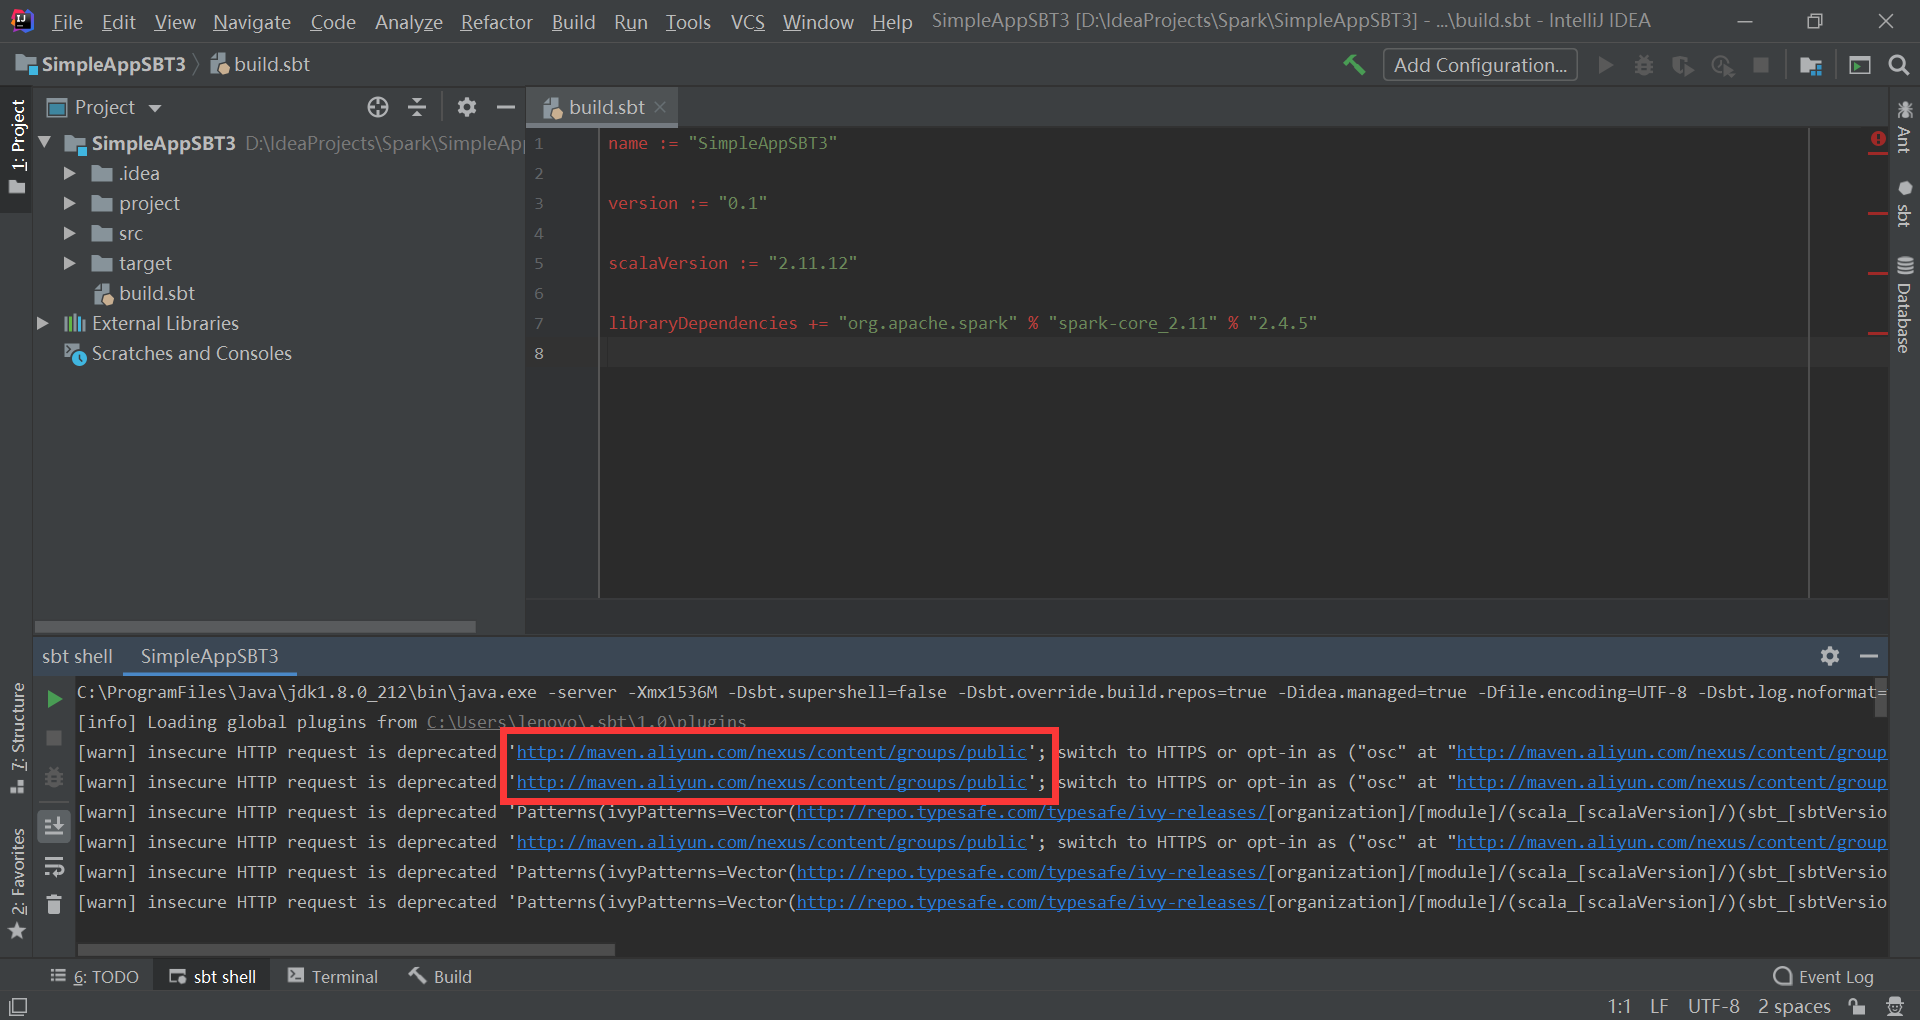Open Search Everywhere magnifier icon

pos(1898,65)
